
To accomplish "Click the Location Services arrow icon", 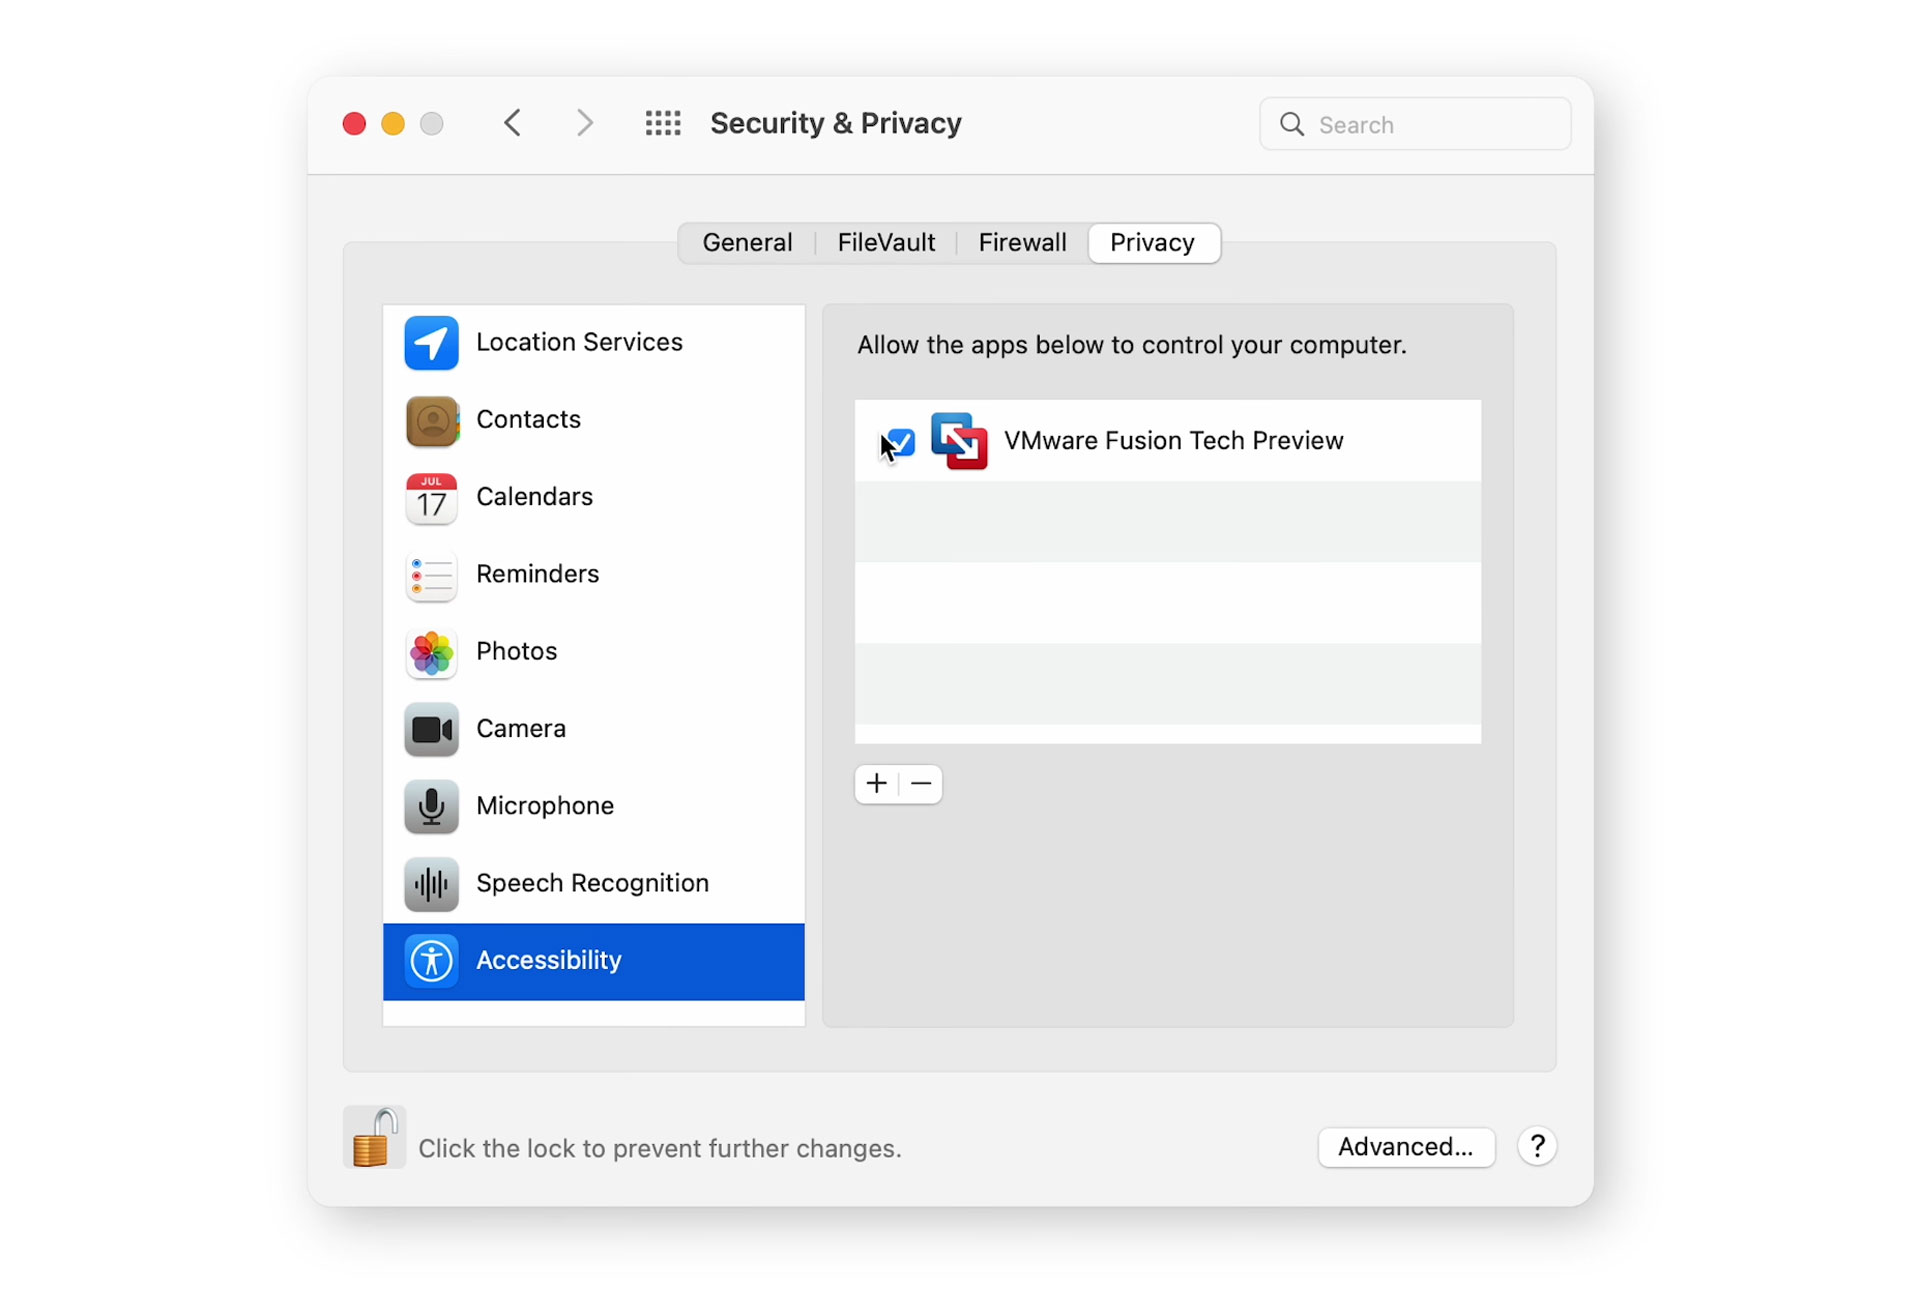I will pyautogui.click(x=431, y=343).
